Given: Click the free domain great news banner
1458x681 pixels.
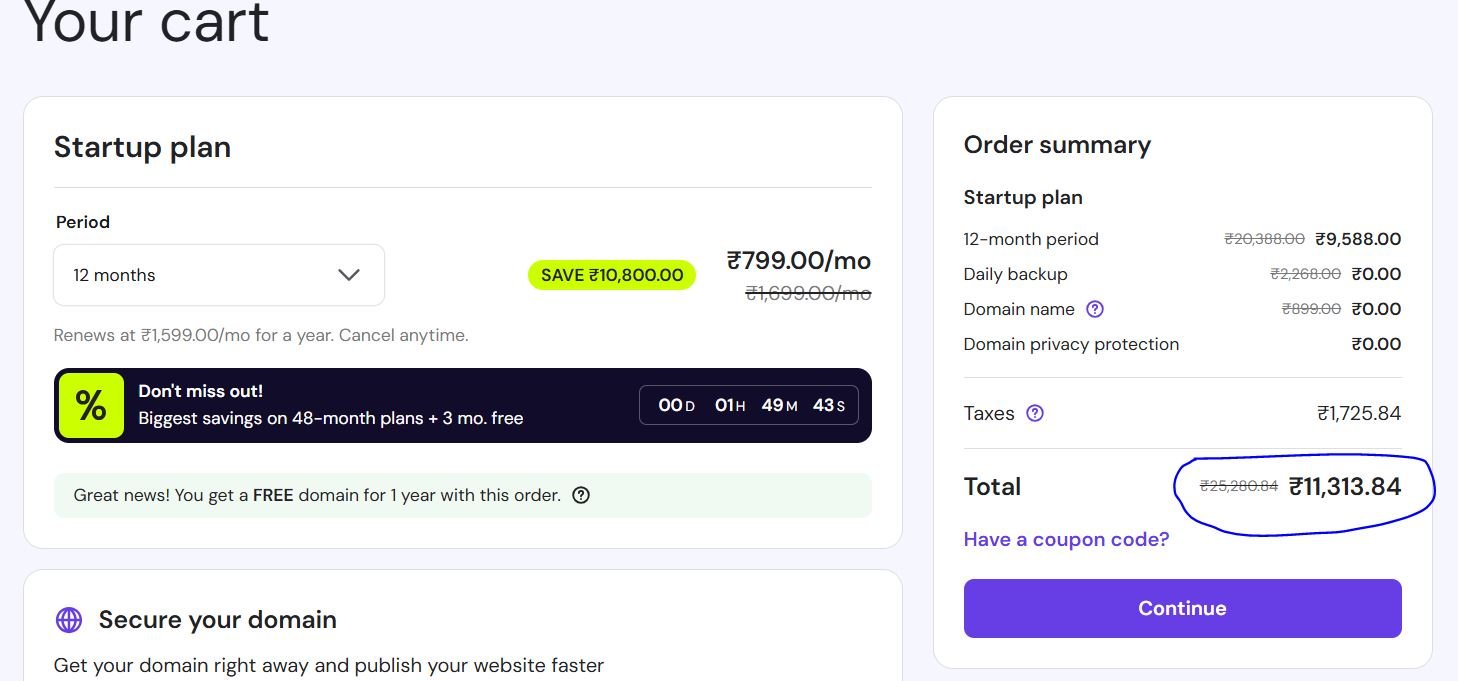Looking at the screenshot, I should point(317,495).
